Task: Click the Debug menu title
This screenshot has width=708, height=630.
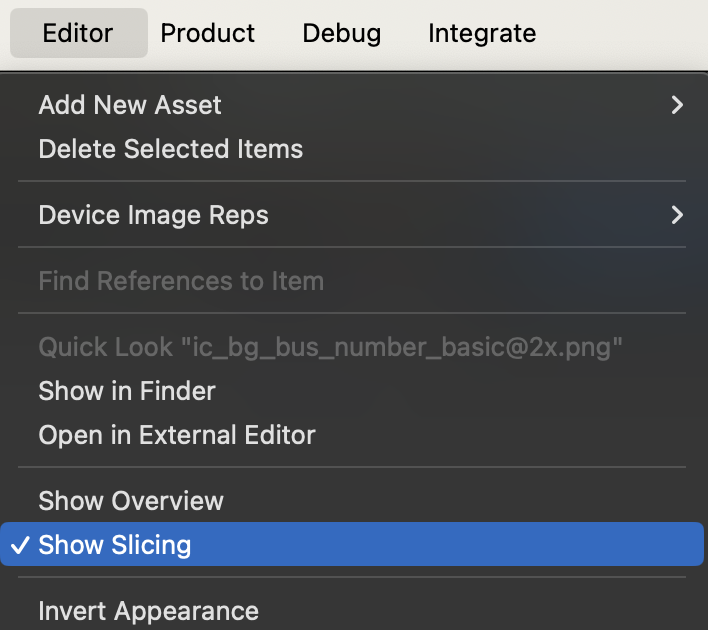Action: tap(341, 33)
